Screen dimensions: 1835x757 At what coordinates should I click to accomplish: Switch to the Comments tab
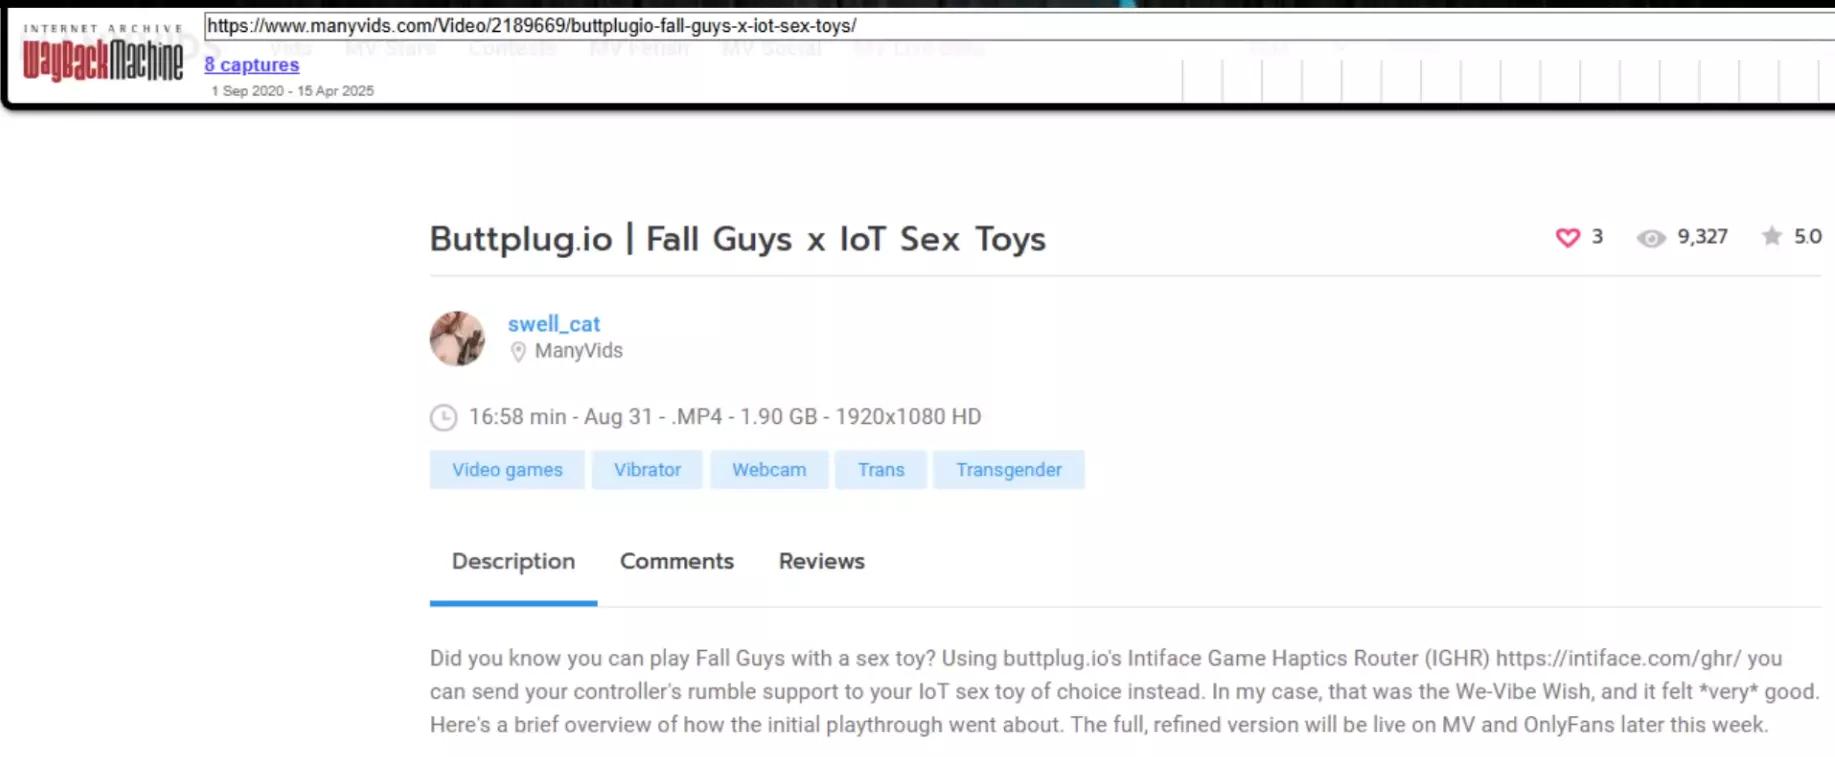[x=677, y=562]
